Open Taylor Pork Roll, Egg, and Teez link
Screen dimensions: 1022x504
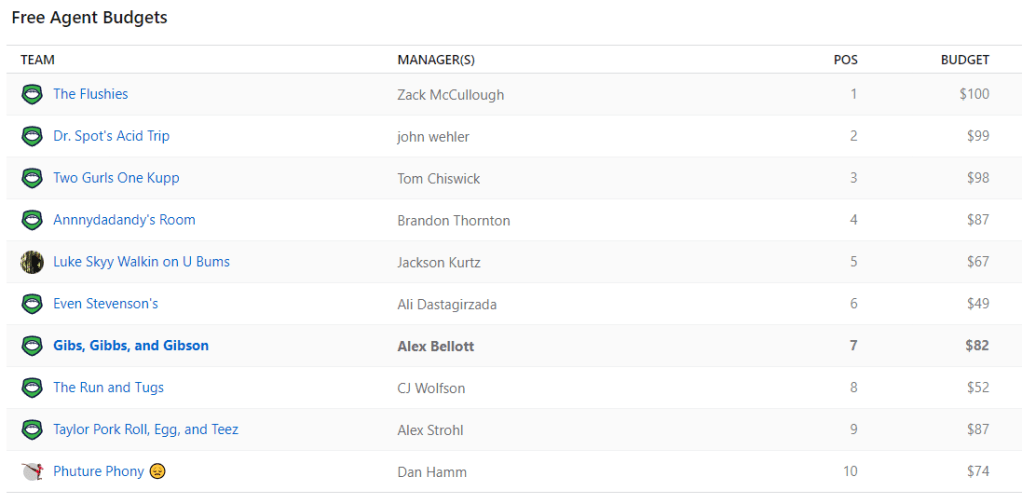pyautogui.click(x=146, y=430)
